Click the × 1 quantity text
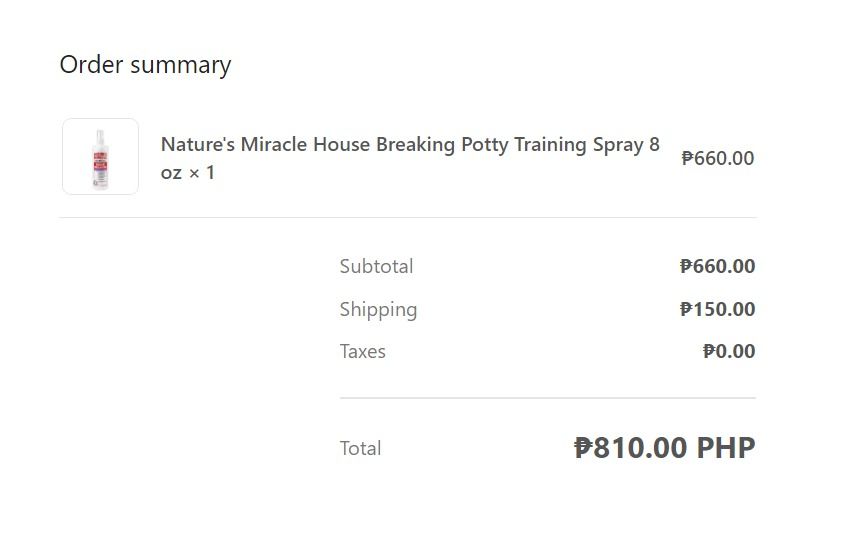This screenshot has width=853, height=559. pyautogui.click(x=201, y=173)
